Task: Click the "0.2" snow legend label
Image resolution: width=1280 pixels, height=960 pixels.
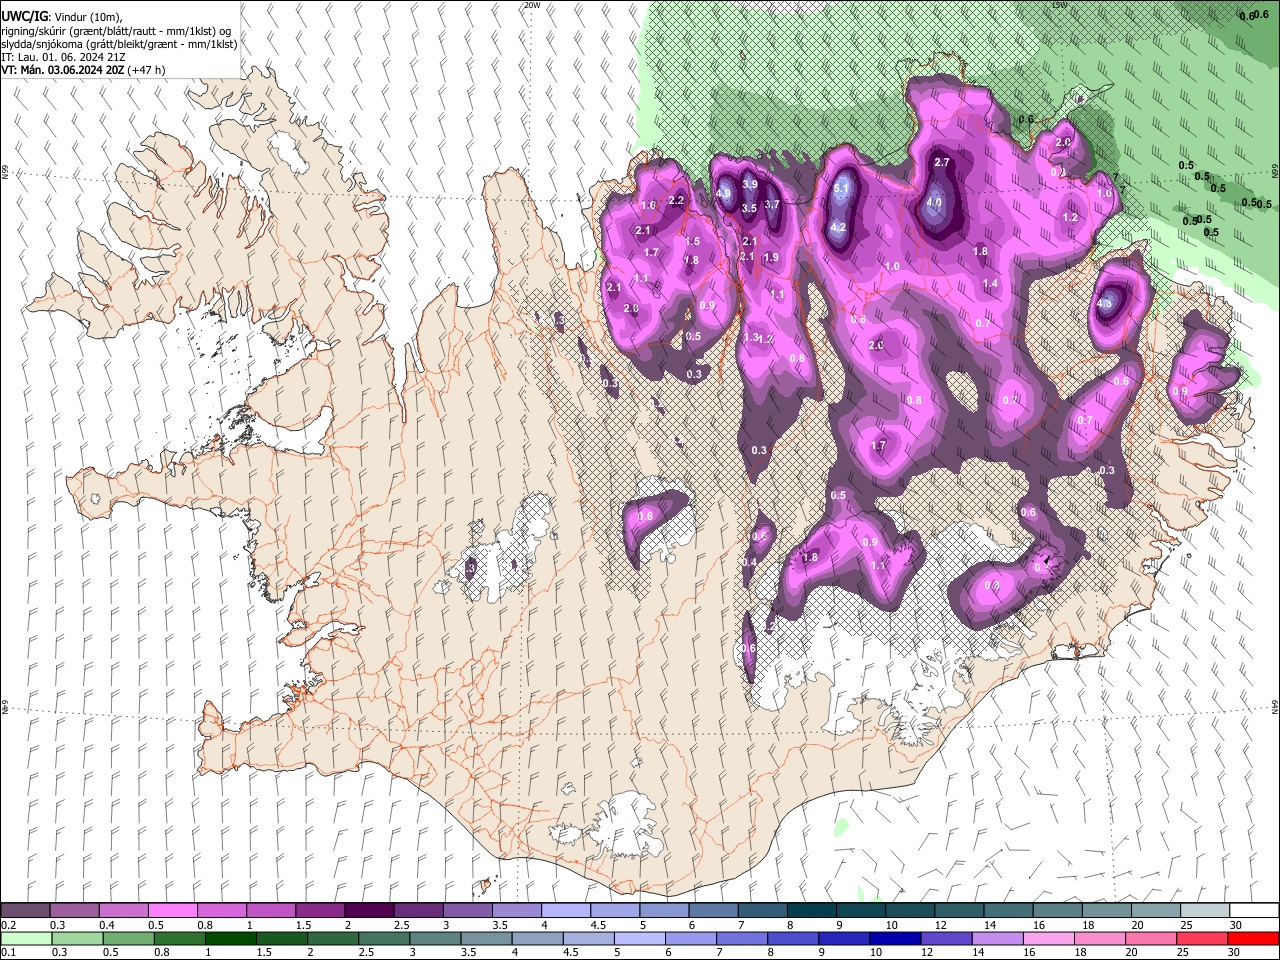Action: pos(8,925)
